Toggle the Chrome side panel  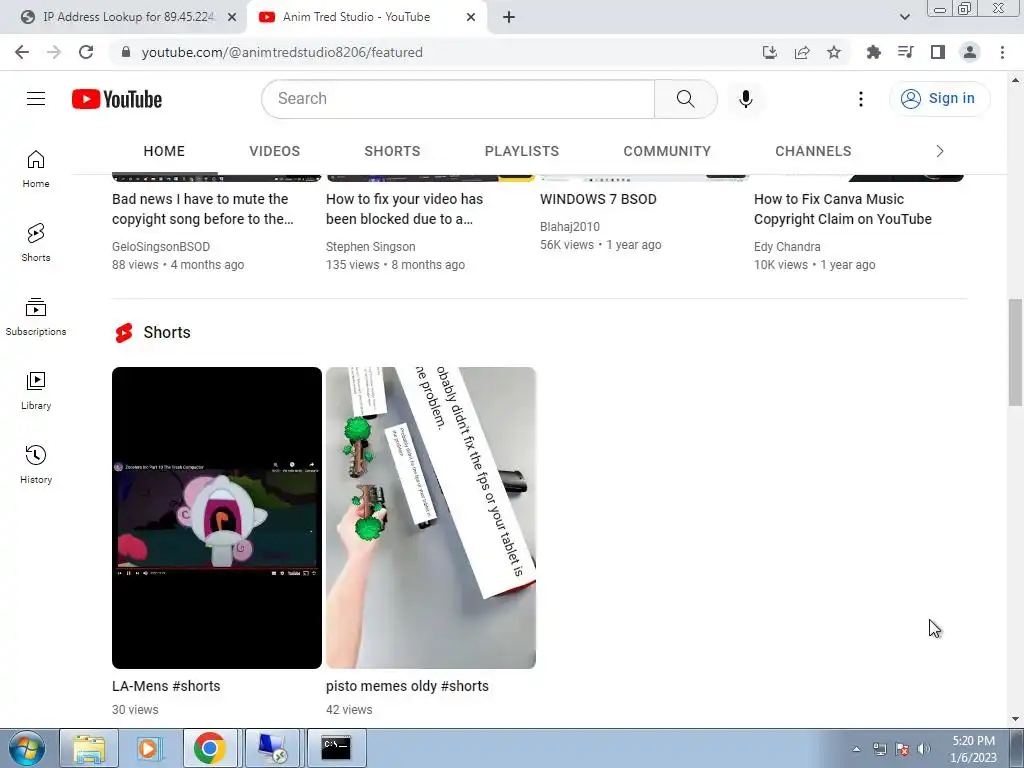tap(937, 52)
